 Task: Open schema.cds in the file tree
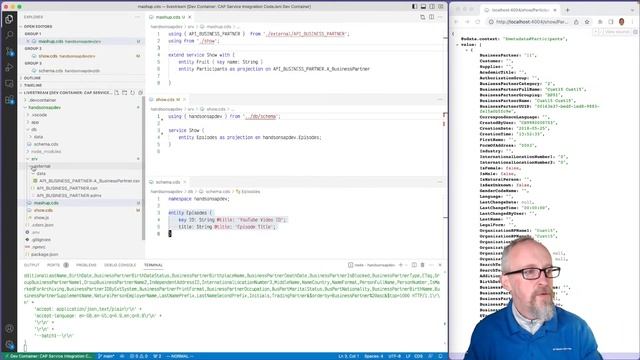coord(46,144)
